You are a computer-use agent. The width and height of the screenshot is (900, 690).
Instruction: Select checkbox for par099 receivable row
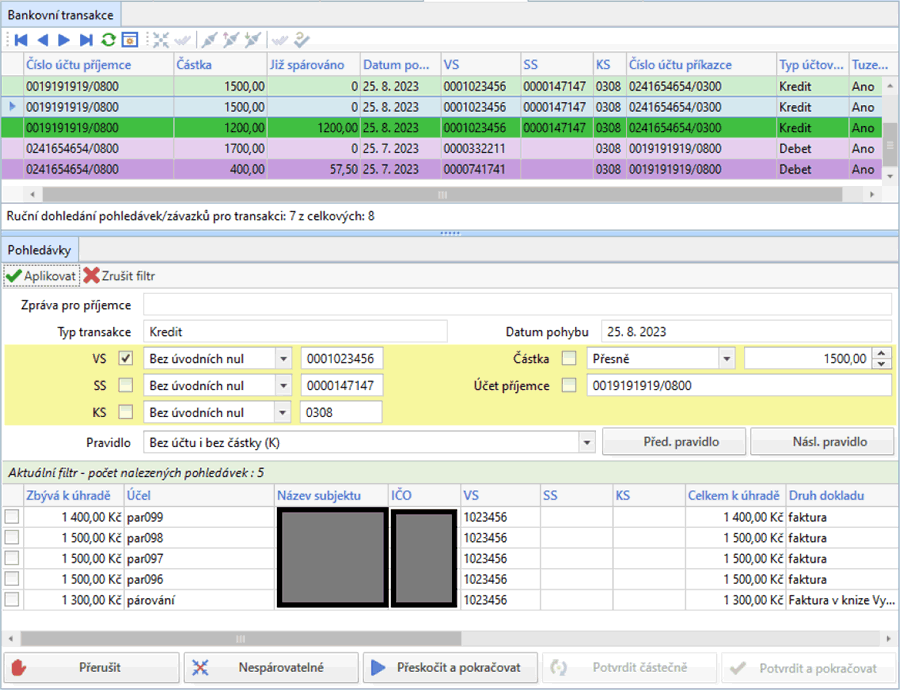pyautogui.click(x=12, y=517)
